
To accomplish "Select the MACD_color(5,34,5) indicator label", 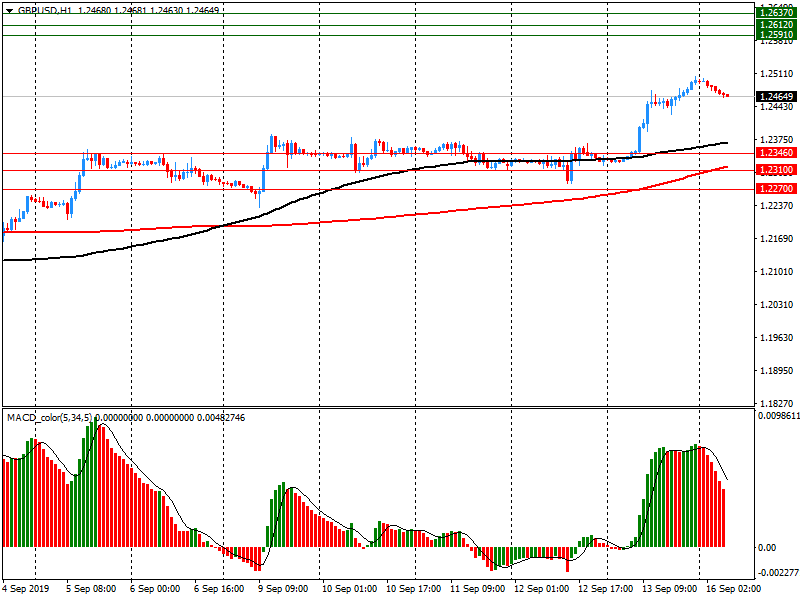I will point(49,418).
